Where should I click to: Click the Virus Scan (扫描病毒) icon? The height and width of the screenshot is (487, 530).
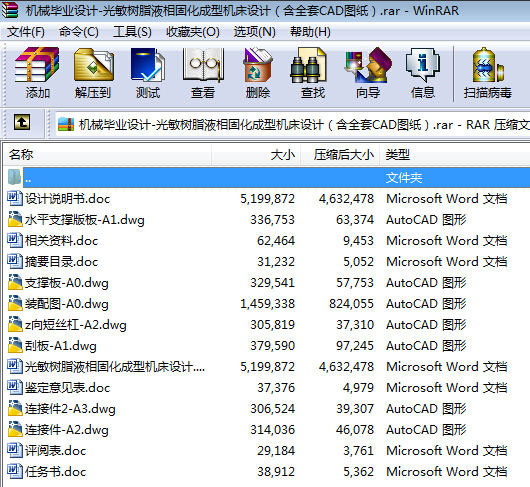487,65
